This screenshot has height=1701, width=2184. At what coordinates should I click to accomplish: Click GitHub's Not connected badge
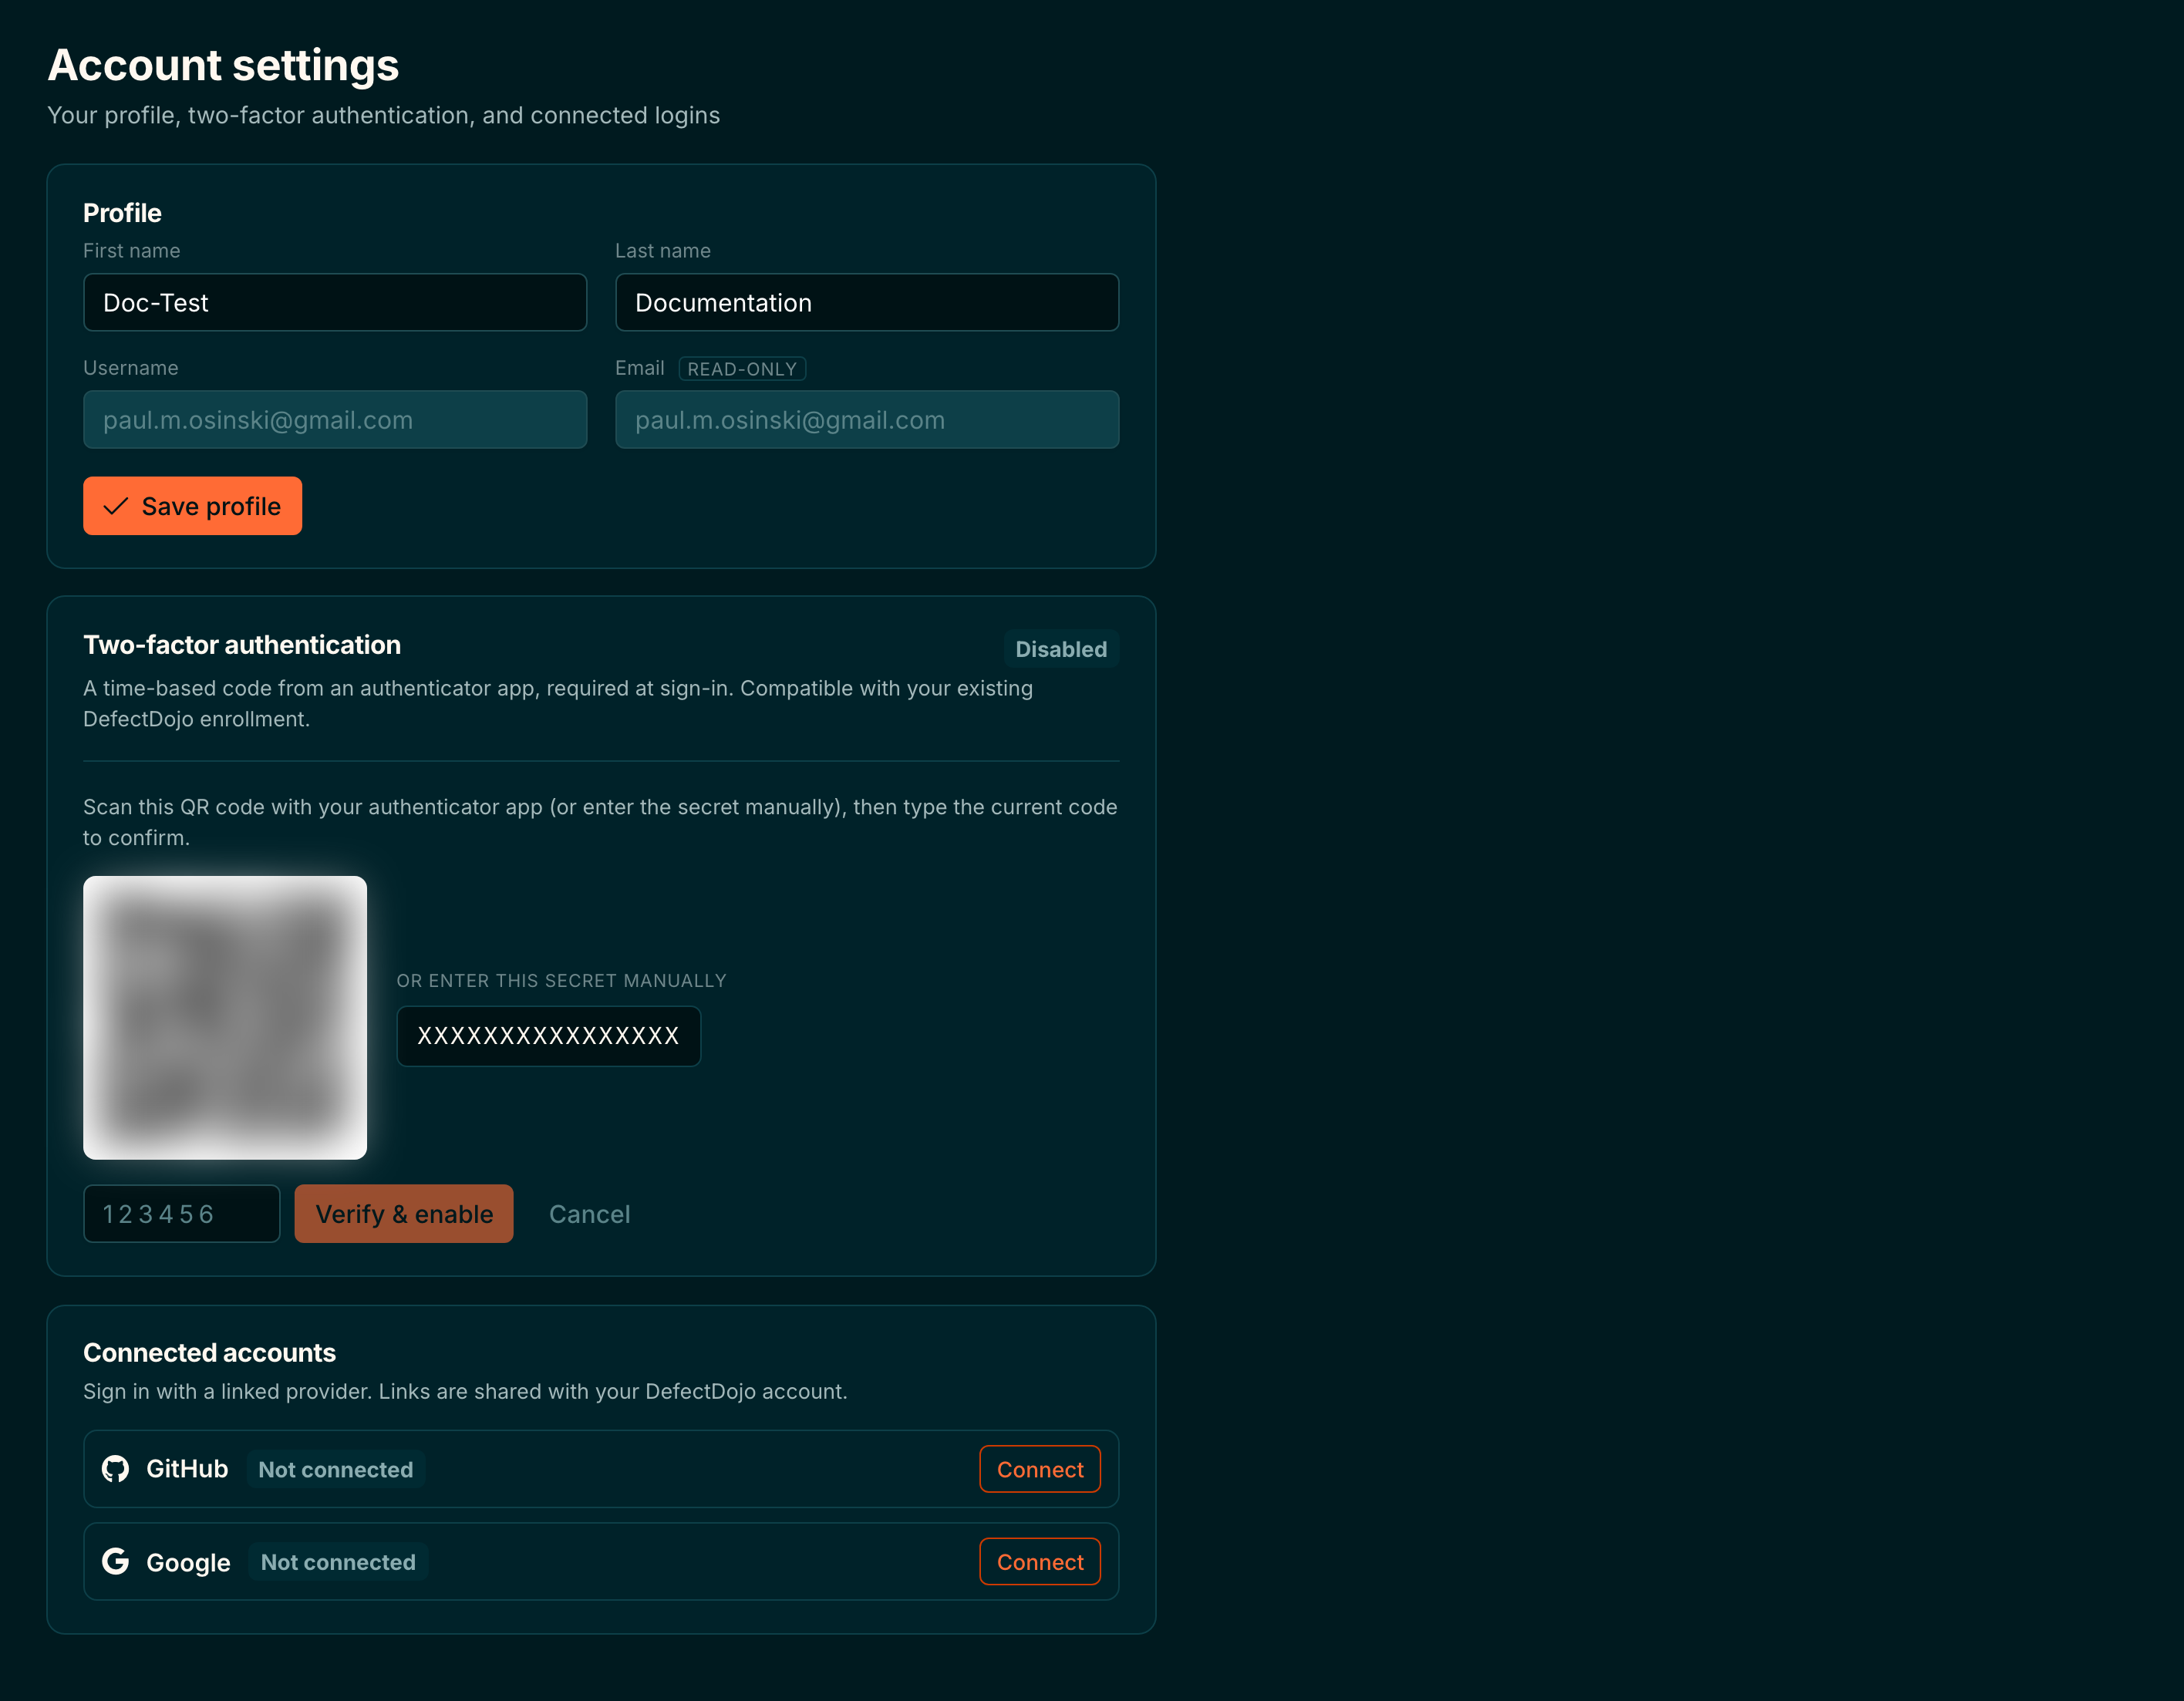(x=336, y=1469)
